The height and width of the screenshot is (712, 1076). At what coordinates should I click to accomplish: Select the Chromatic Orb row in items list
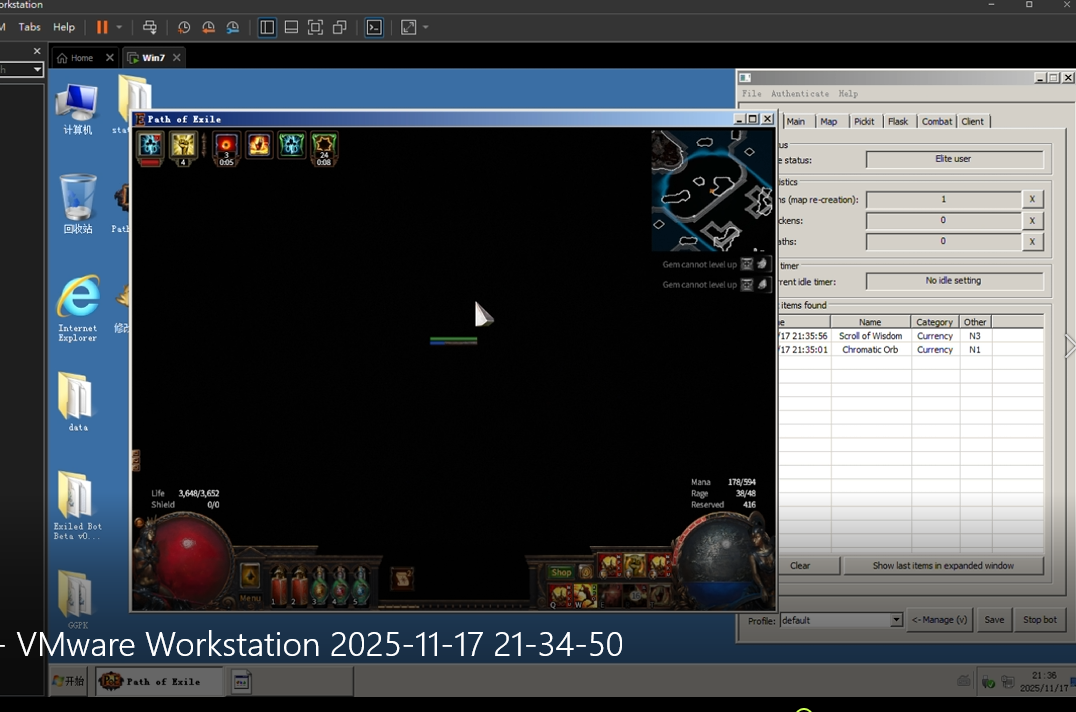coord(869,350)
